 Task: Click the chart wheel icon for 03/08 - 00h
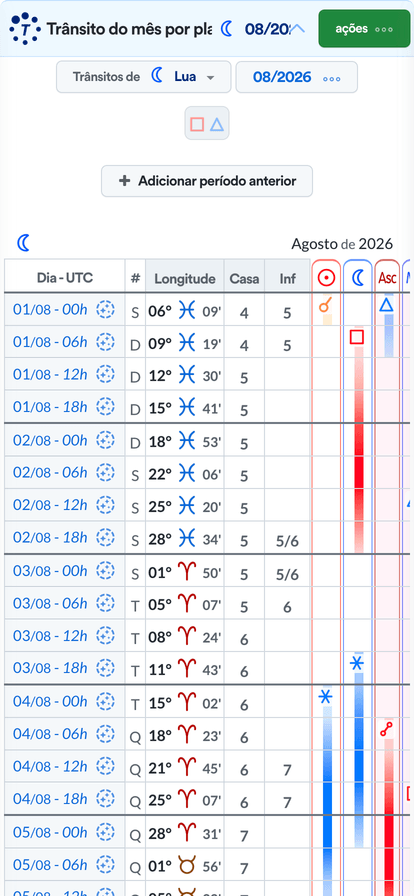tap(105, 570)
